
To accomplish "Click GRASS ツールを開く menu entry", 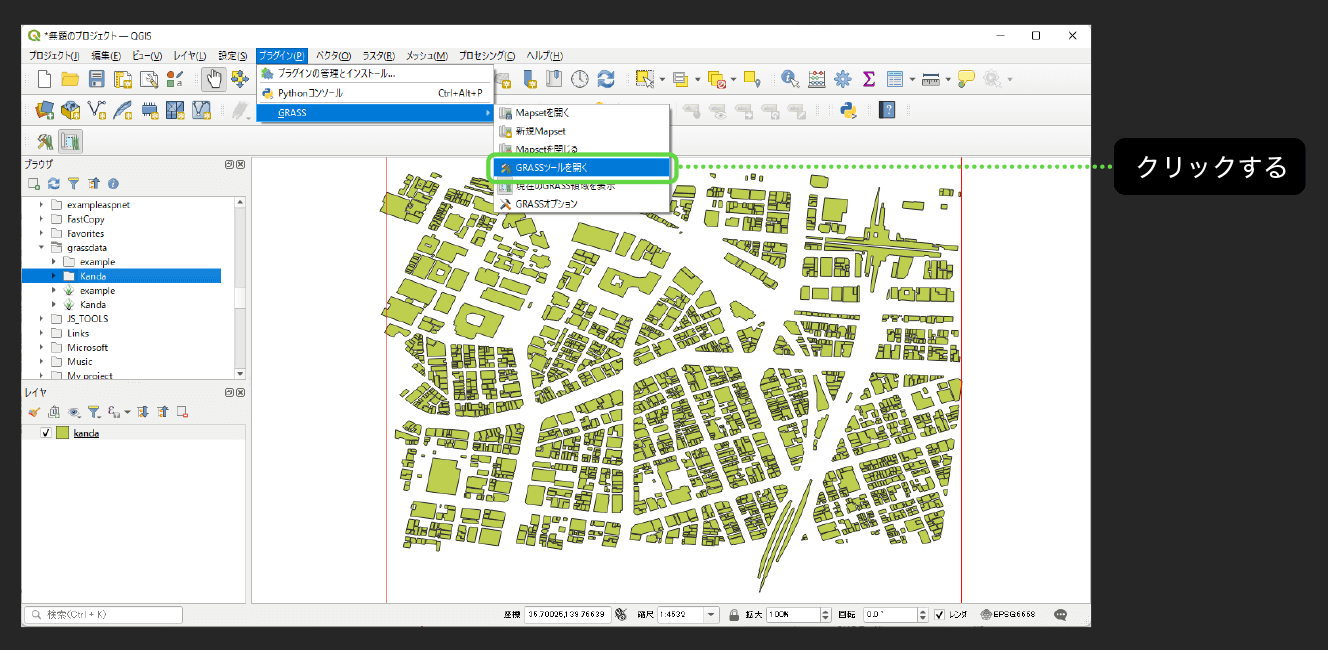I will [582, 168].
